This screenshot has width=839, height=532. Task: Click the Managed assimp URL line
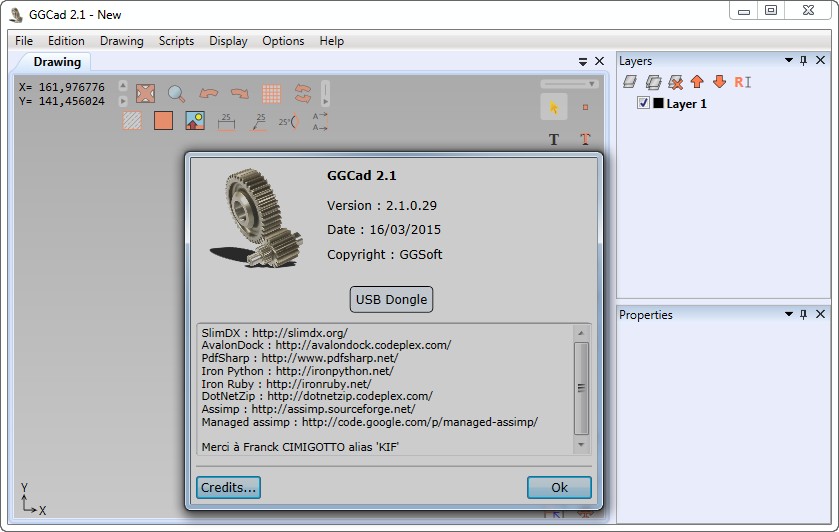[370, 422]
